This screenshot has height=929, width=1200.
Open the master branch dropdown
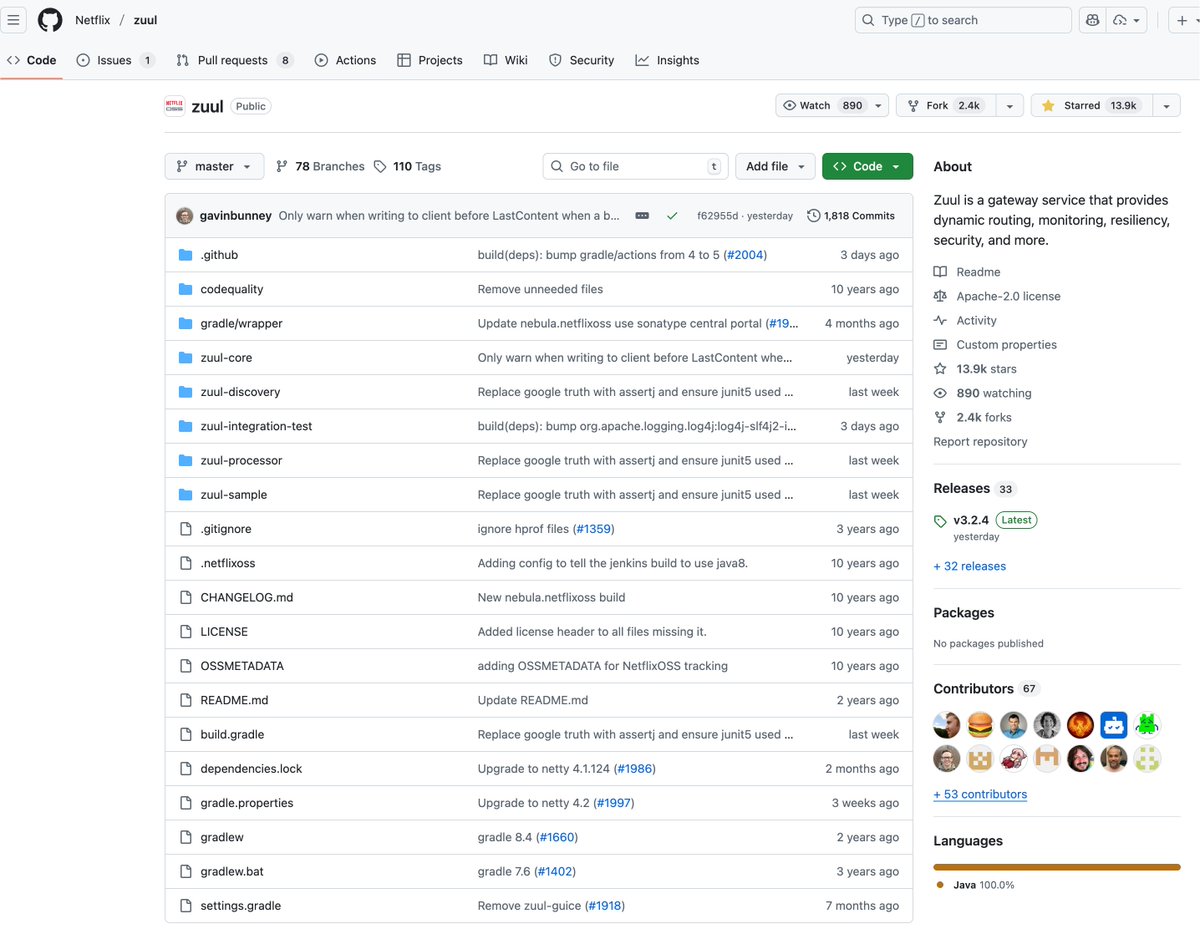click(x=214, y=167)
